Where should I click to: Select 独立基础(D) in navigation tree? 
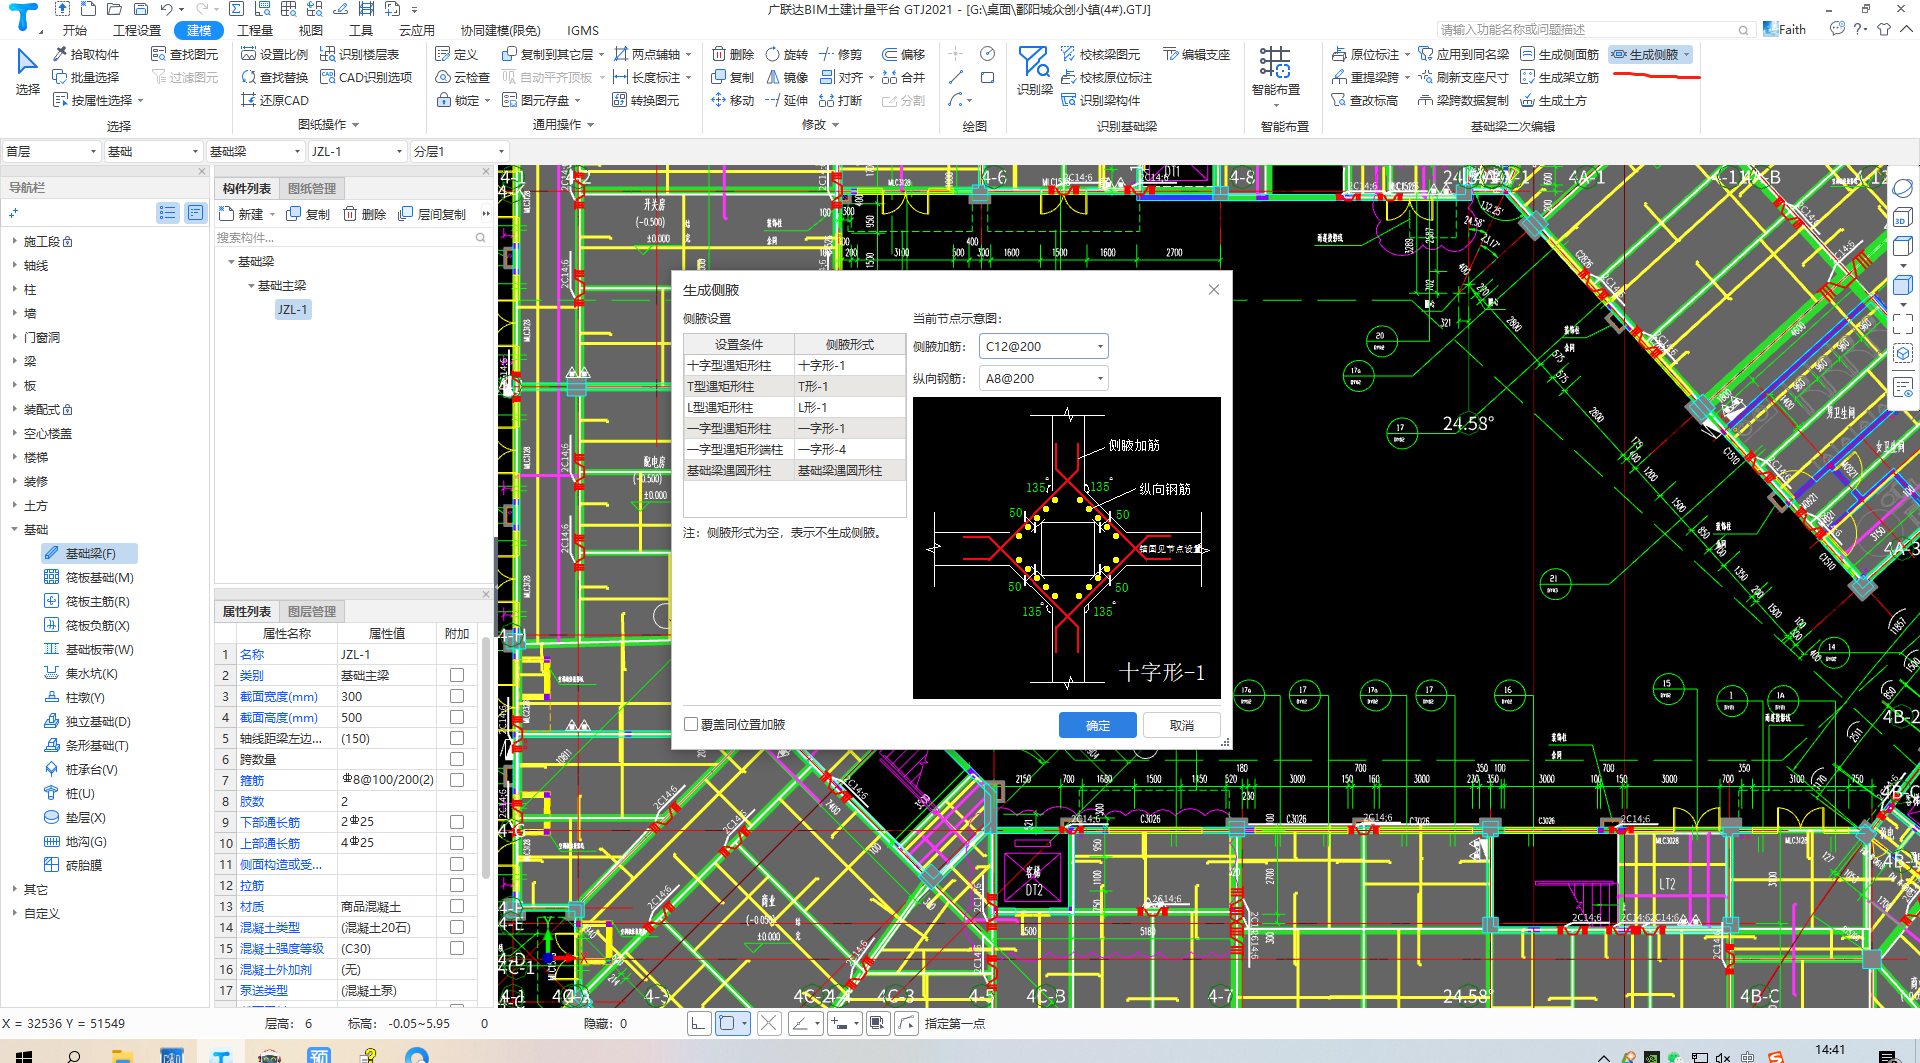point(87,721)
